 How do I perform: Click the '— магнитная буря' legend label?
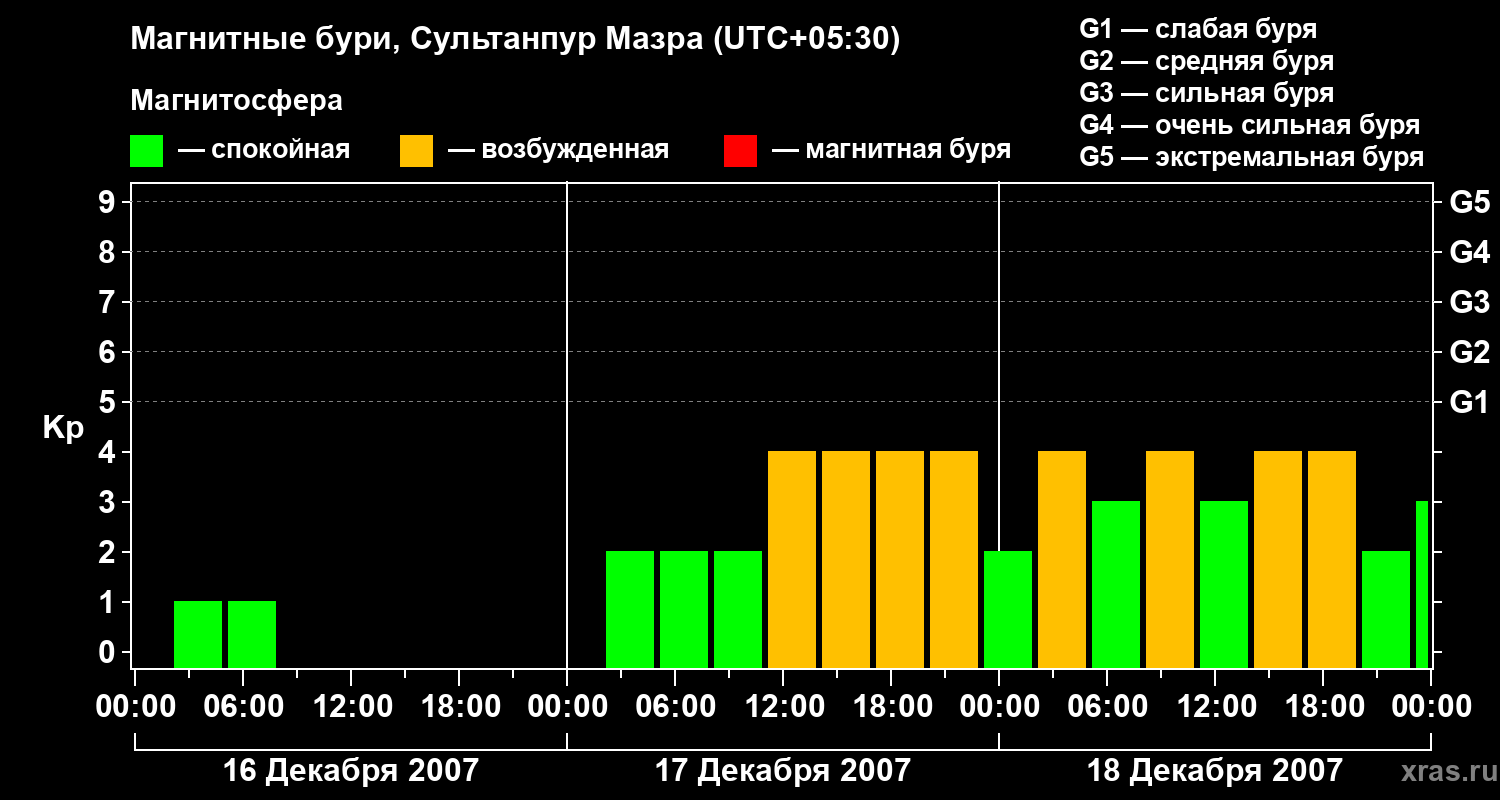[x=891, y=151]
